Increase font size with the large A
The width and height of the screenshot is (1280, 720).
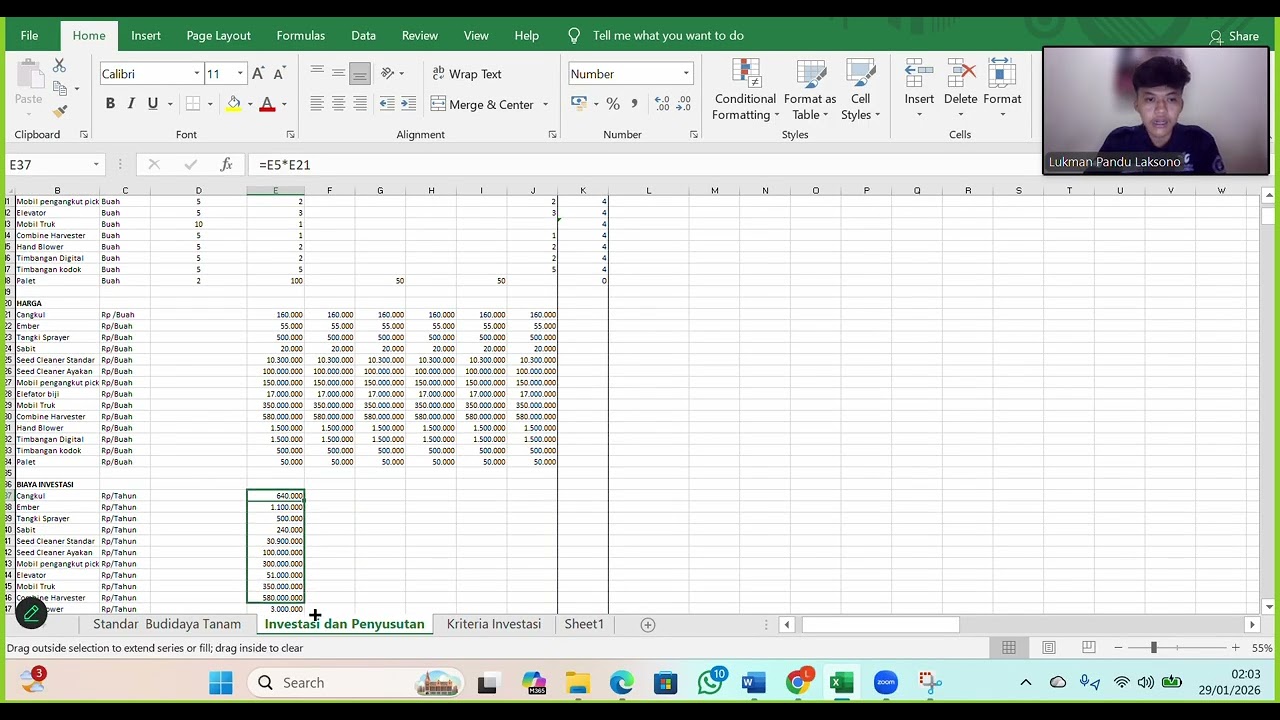[258, 74]
